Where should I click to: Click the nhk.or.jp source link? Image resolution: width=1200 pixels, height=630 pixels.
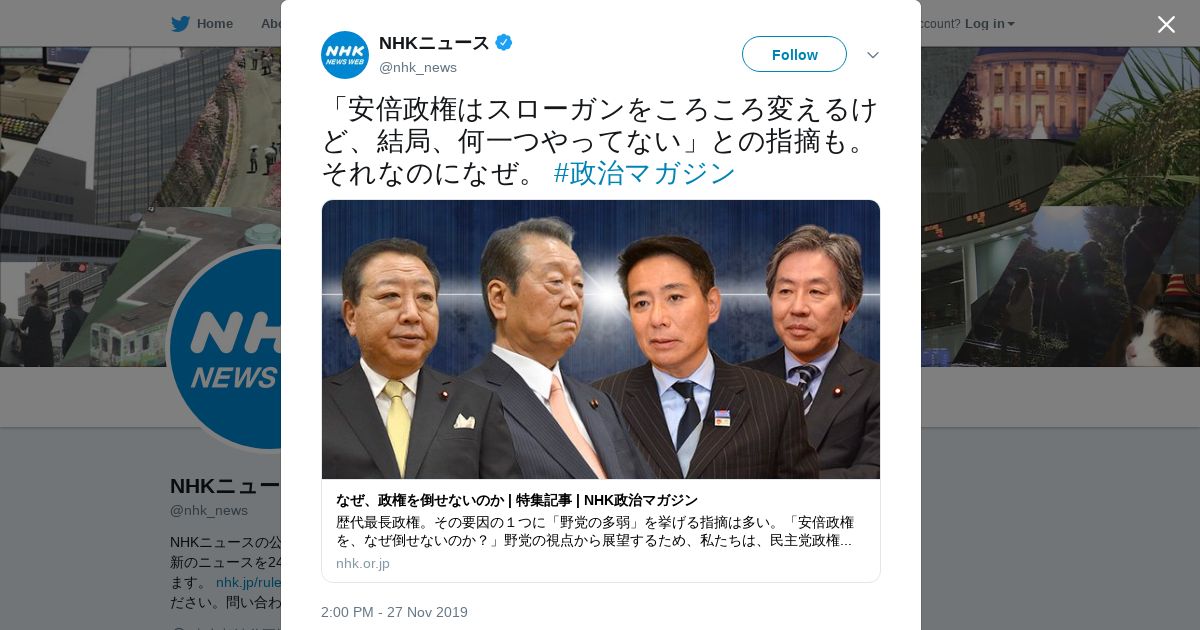pos(363,563)
